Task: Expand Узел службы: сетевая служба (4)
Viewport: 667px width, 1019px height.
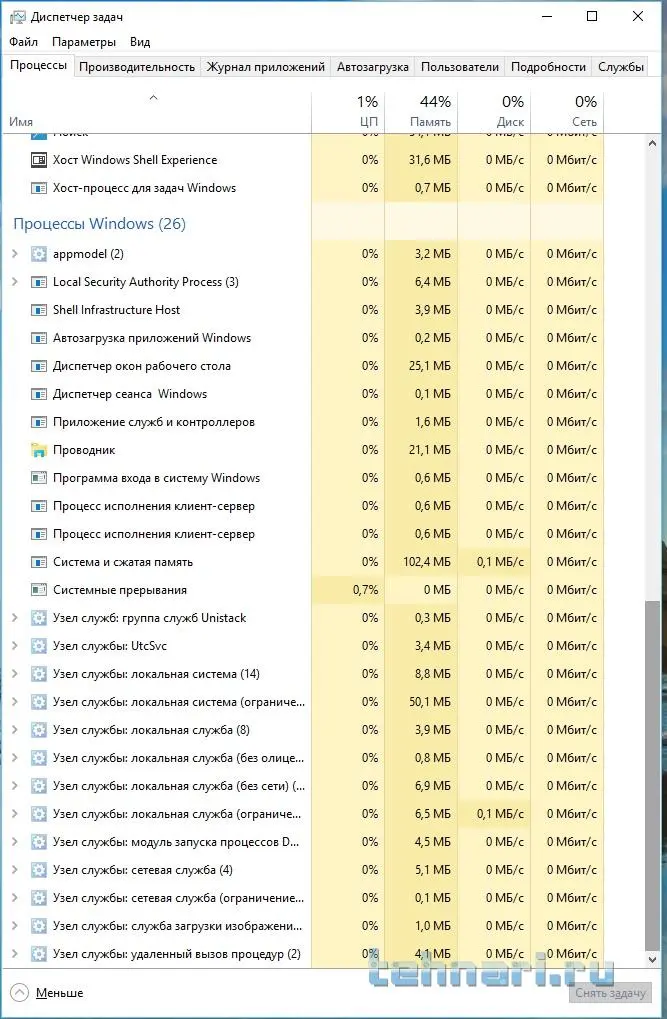Action: pyautogui.click(x=14, y=870)
